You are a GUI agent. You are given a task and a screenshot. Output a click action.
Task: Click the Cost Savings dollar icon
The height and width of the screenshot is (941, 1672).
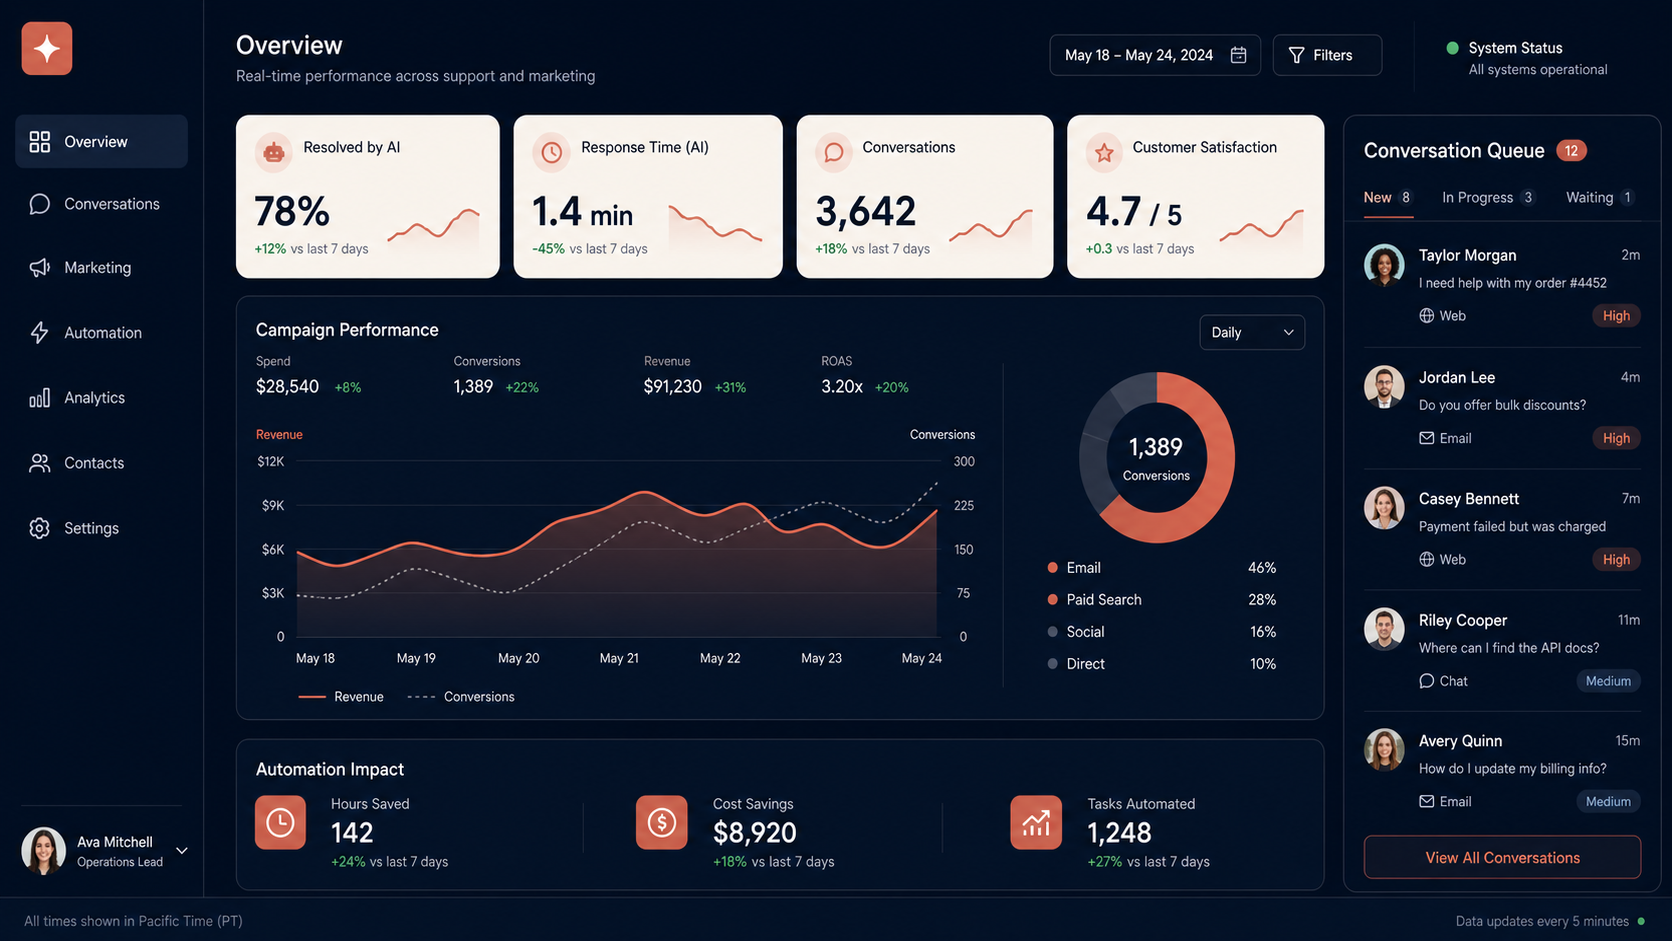[x=662, y=823]
